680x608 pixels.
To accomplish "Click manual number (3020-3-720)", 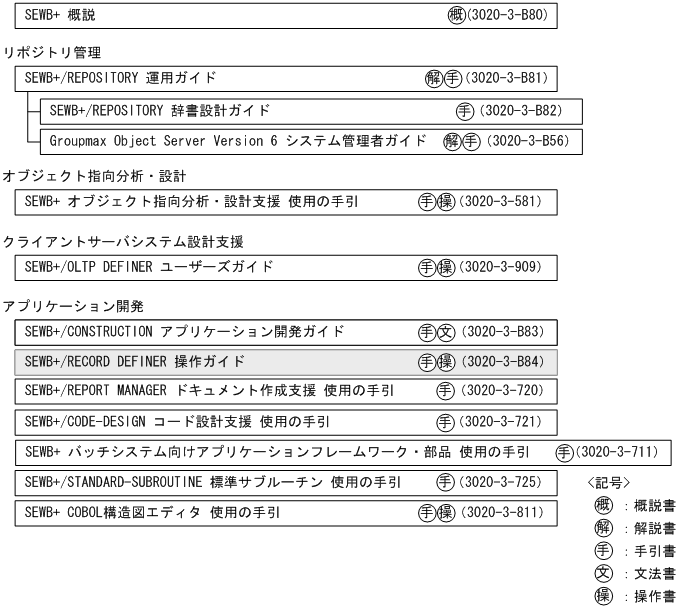I will click(x=502, y=391).
